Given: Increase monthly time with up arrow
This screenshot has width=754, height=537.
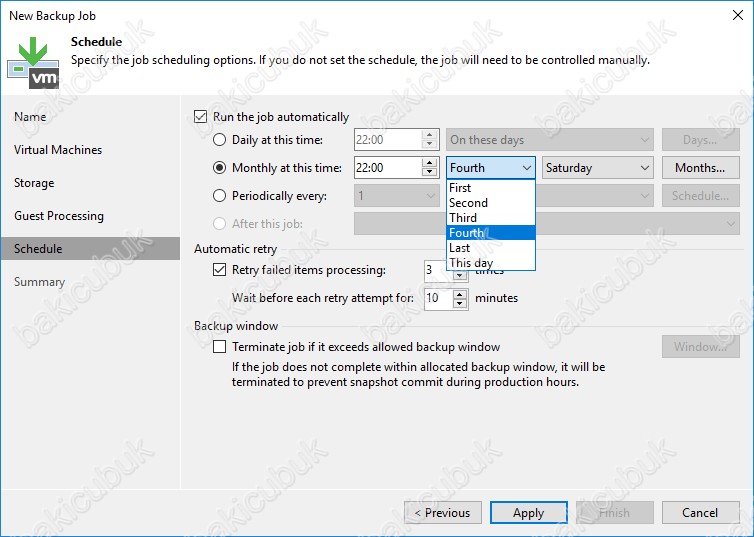Looking at the screenshot, I should 429,163.
